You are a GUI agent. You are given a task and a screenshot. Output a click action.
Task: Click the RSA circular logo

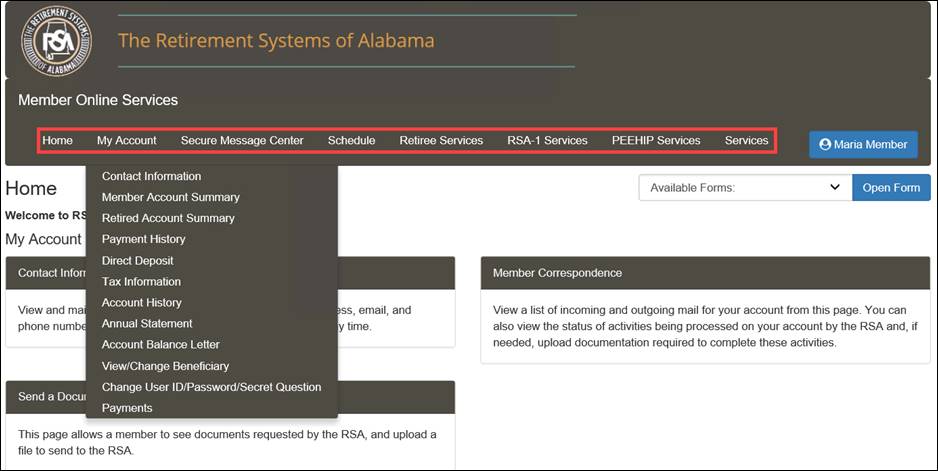point(57,41)
